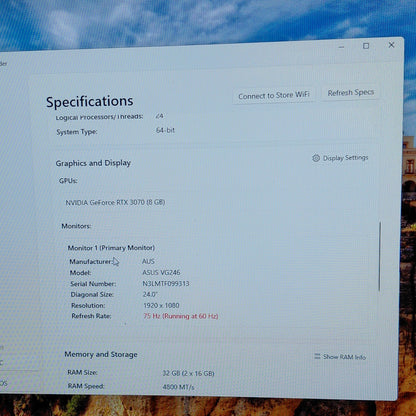Click the Display Settings gear icon
Viewport: 416px width, 416px height.
click(x=316, y=158)
